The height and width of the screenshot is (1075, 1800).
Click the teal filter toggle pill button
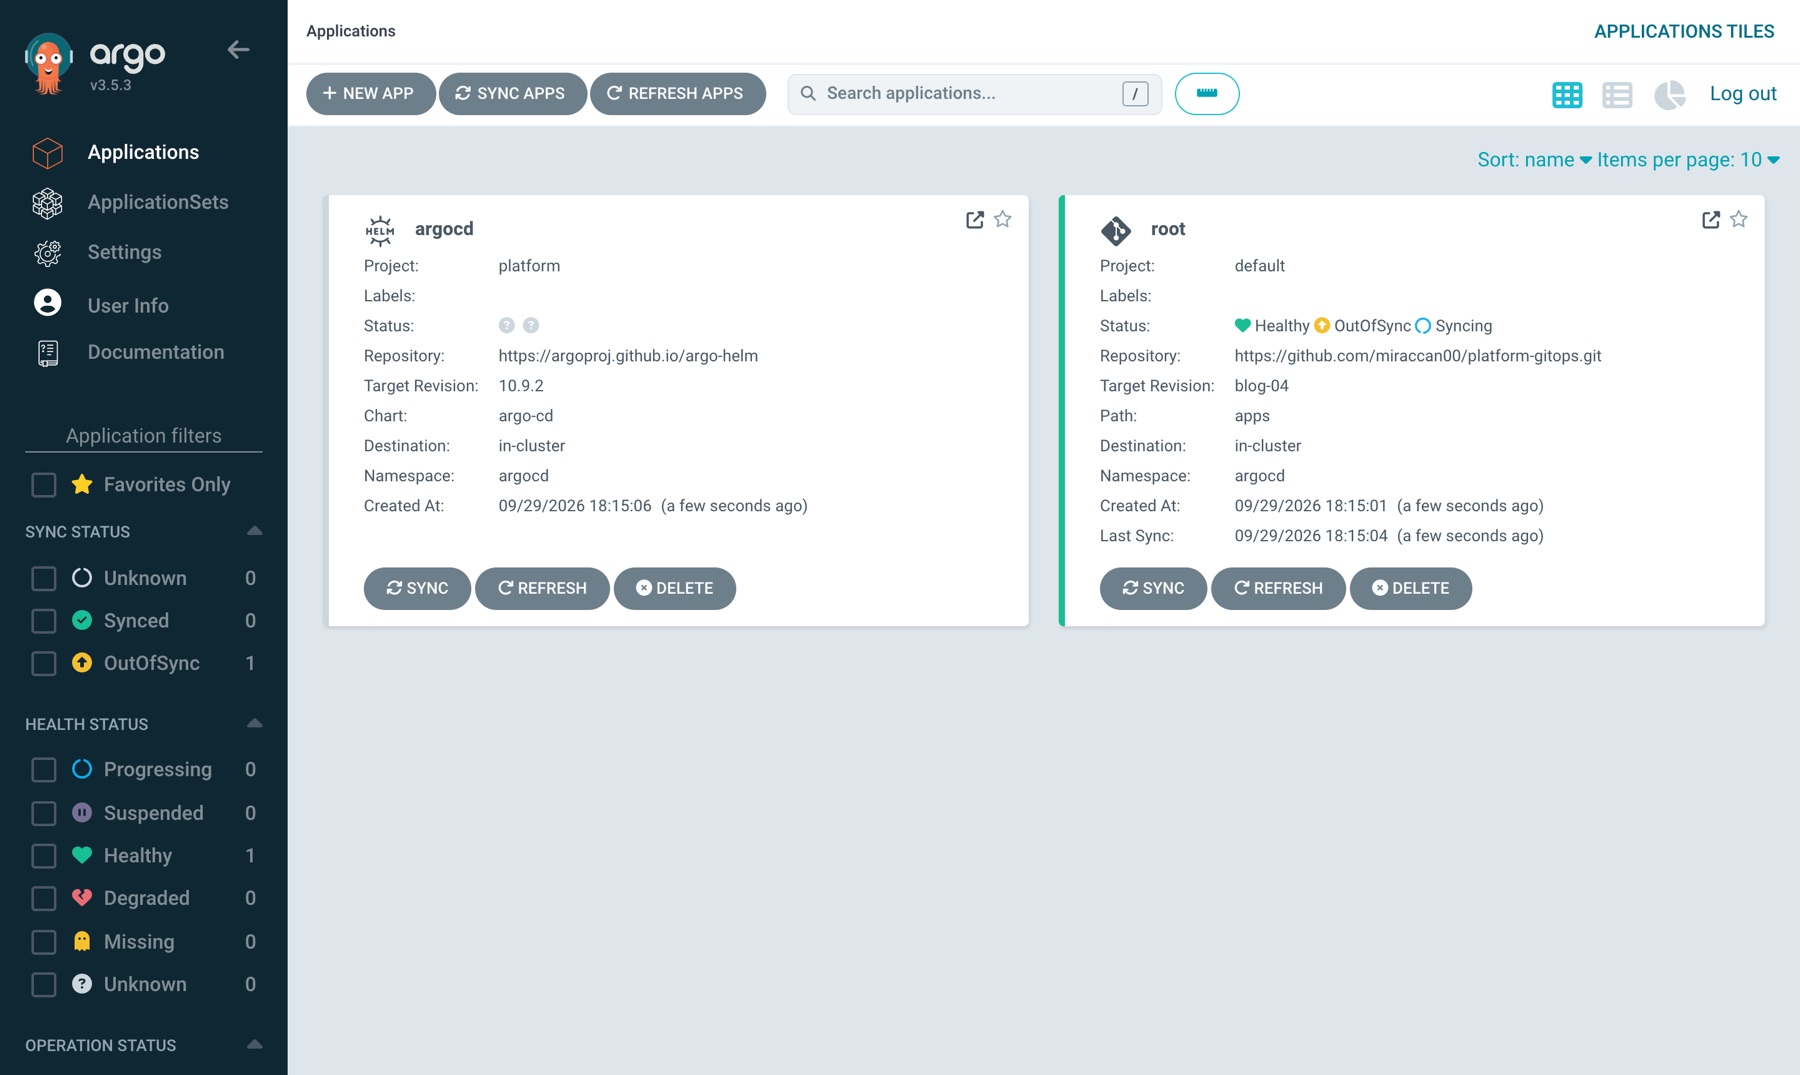1207,94
